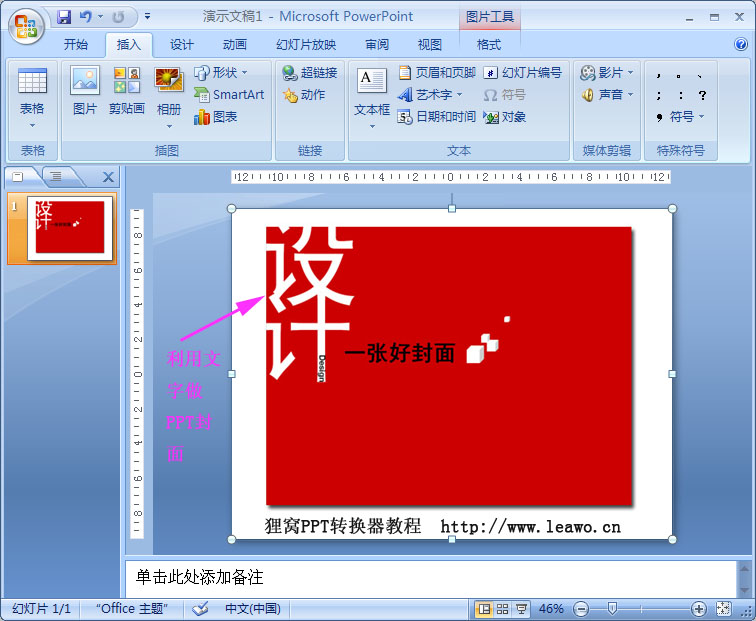Click the 46% zoom level
Viewport: 756px width, 621px height.
(551, 609)
